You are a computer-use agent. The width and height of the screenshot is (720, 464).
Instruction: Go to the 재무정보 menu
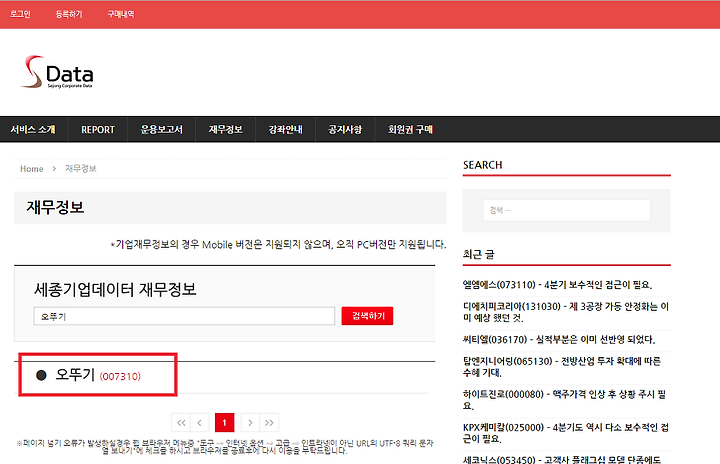coord(225,130)
